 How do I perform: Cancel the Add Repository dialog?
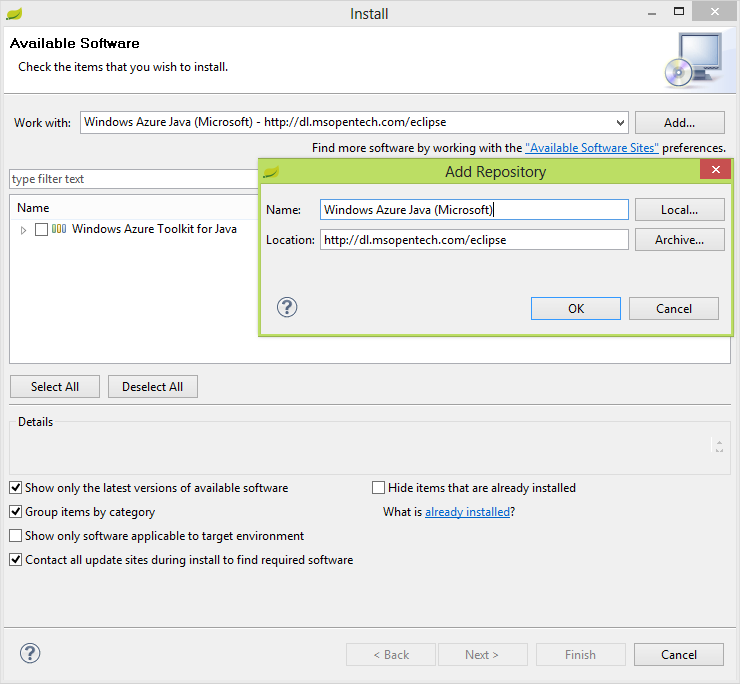(673, 309)
